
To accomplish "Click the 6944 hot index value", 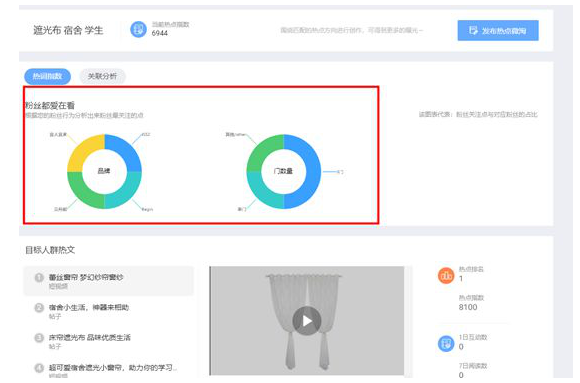I will pyautogui.click(x=160, y=33).
